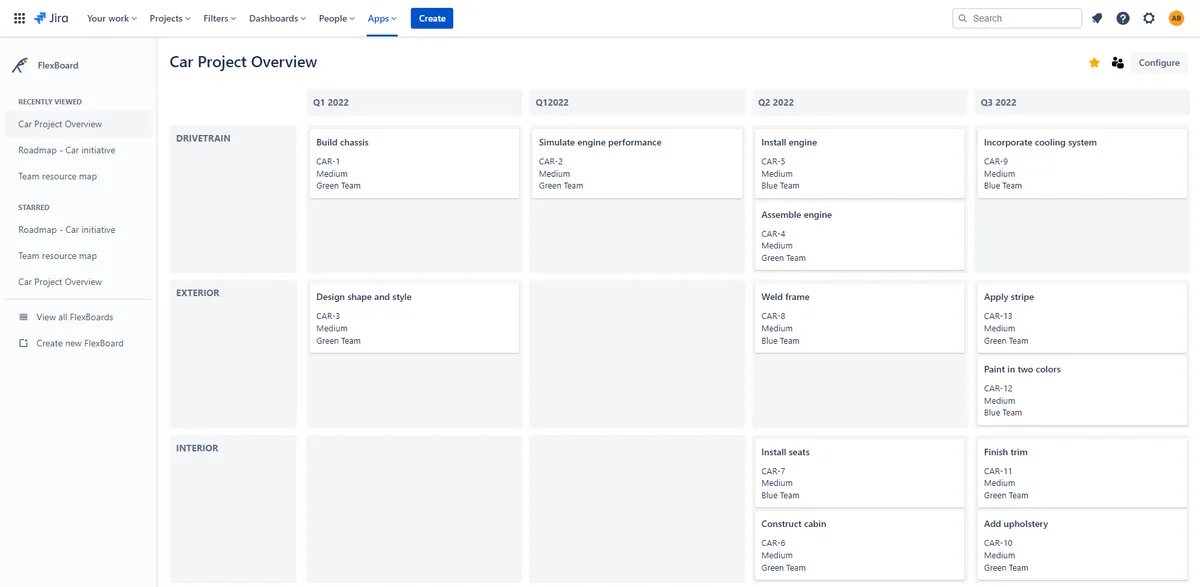Open Roadmap - Car initiative under Starred
This screenshot has height=587, width=1200.
tap(66, 230)
